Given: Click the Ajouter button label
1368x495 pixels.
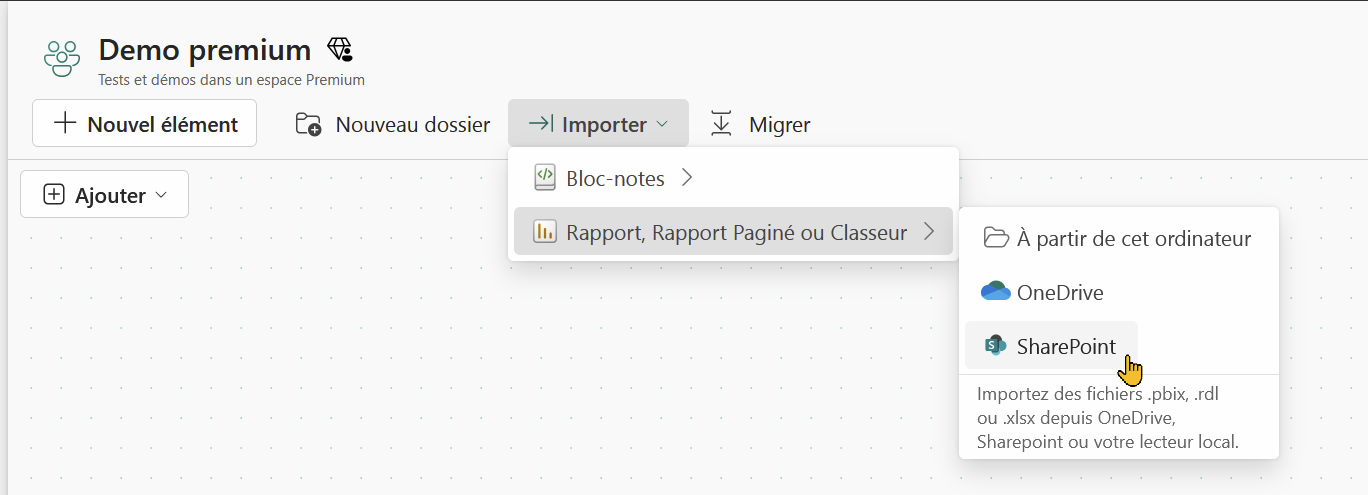Looking at the screenshot, I should 110,196.
